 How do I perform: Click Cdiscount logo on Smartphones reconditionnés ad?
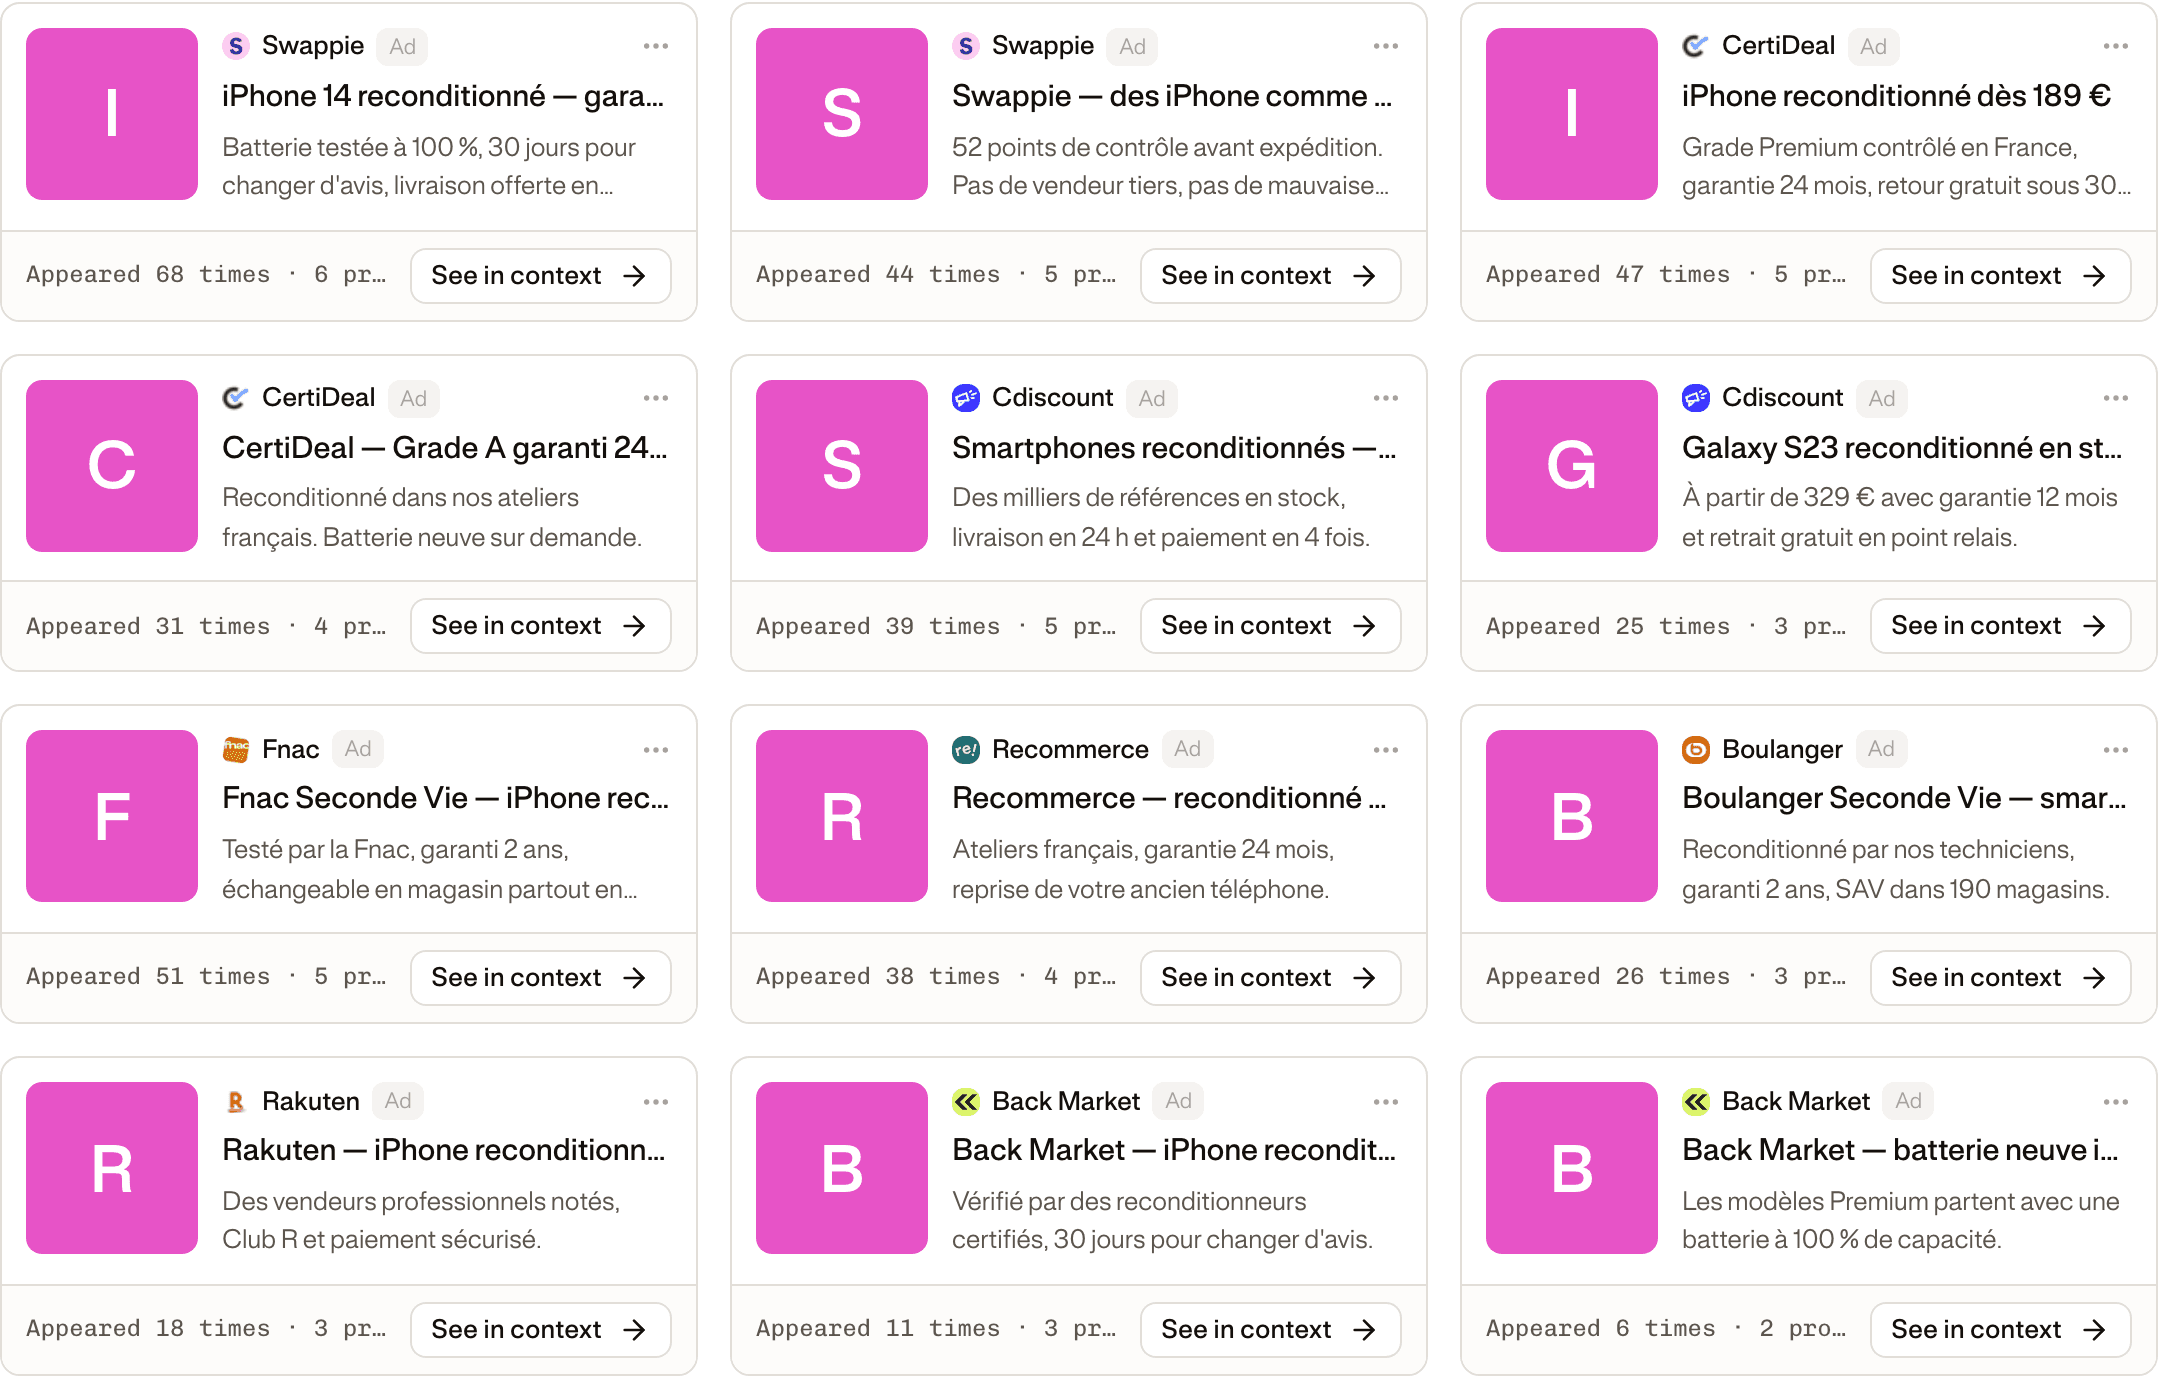[966, 398]
